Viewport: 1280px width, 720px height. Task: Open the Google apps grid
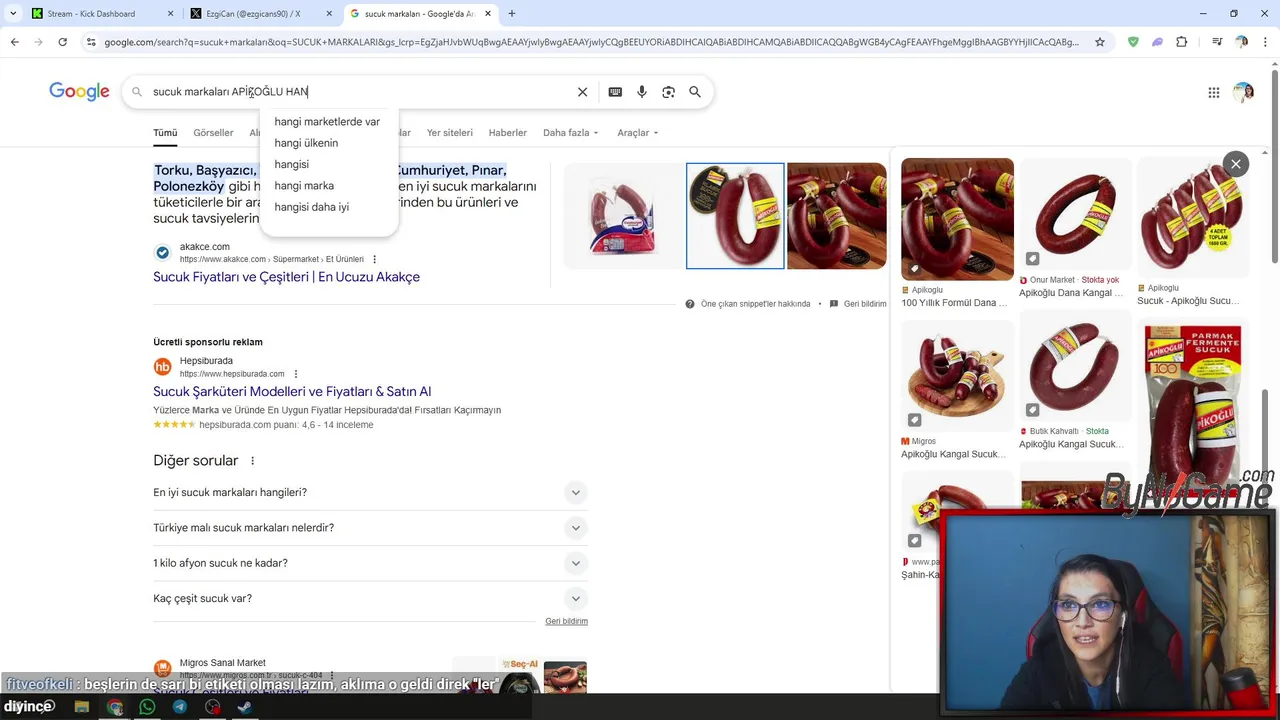point(1214,92)
